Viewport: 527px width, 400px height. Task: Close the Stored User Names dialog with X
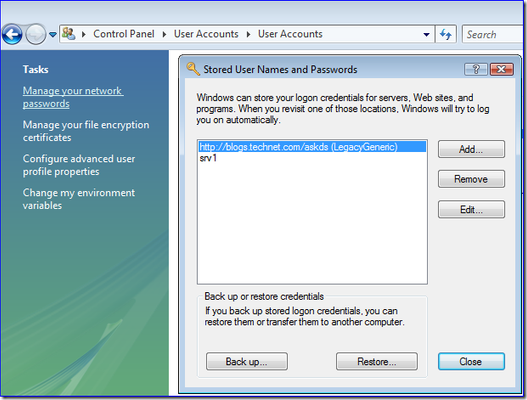[501, 69]
